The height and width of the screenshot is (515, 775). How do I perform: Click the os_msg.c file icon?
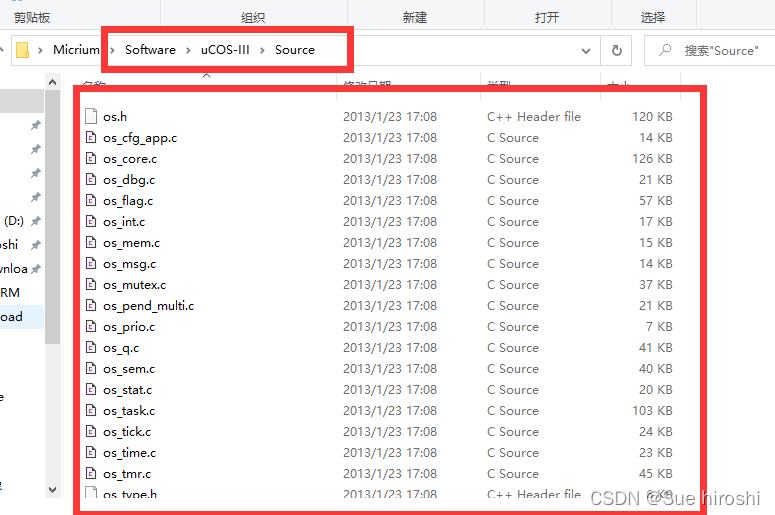click(91, 263)
